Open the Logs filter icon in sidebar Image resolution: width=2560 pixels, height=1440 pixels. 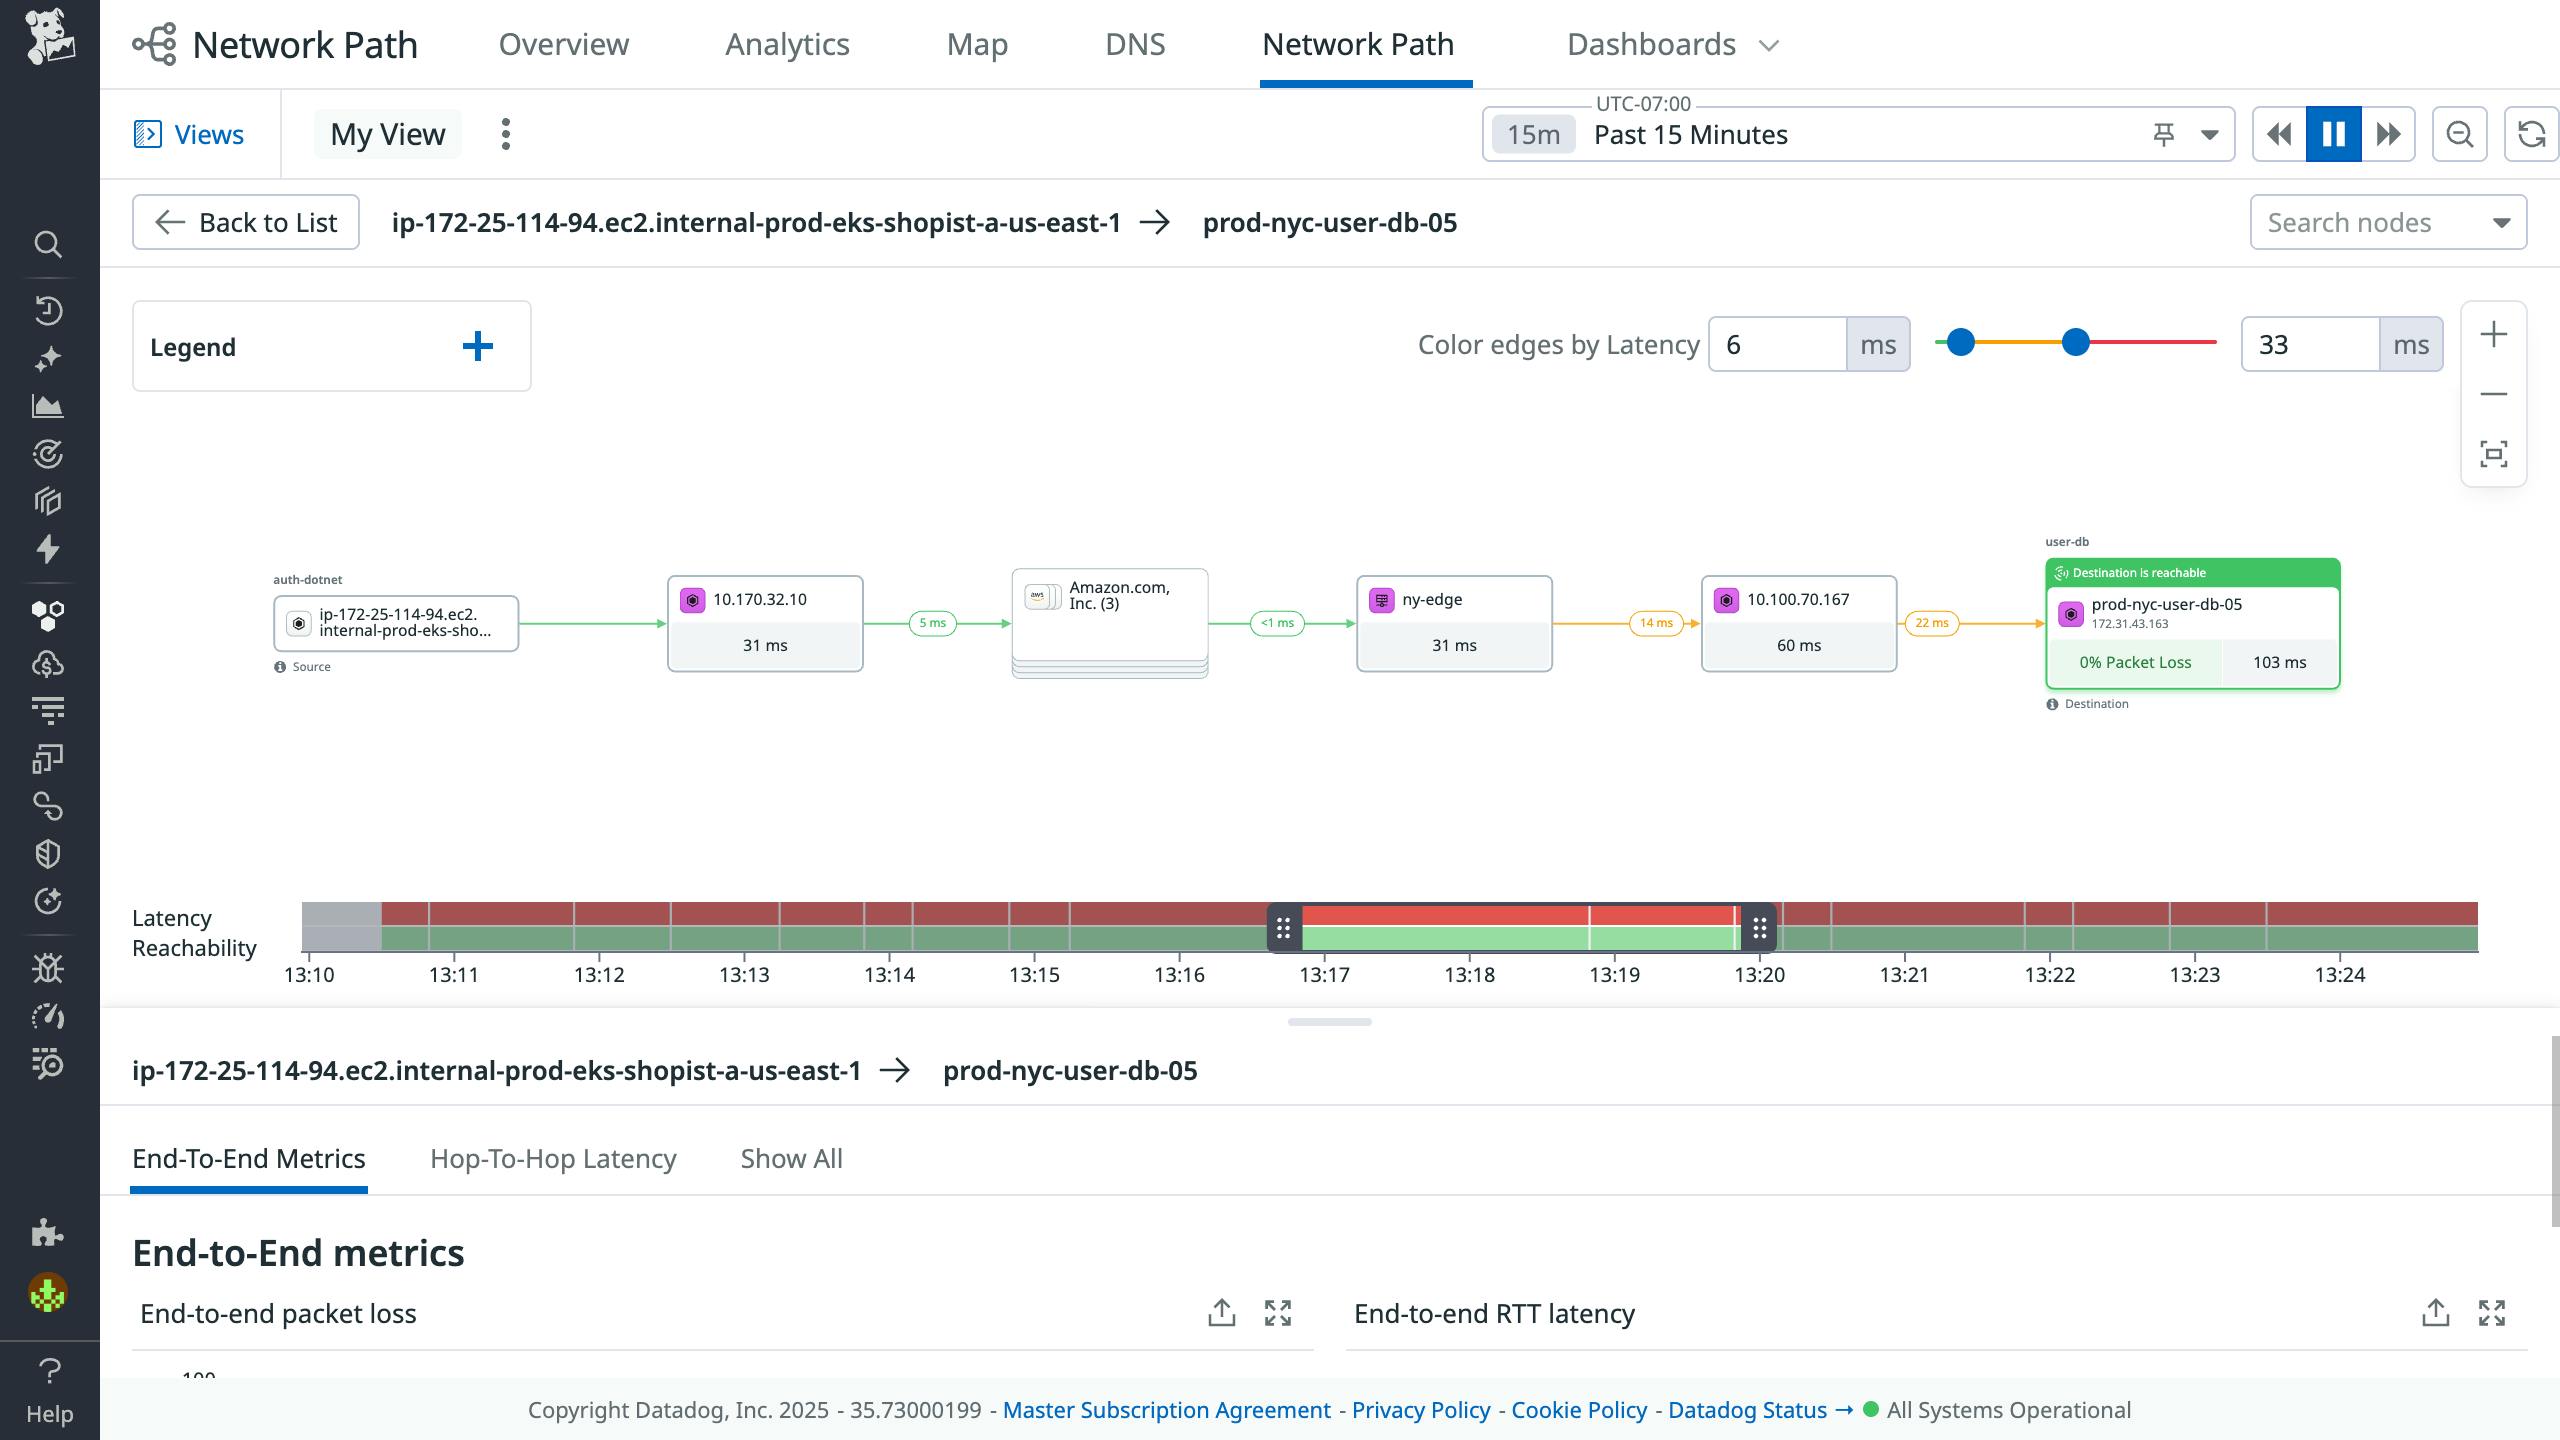pos(49,709)
